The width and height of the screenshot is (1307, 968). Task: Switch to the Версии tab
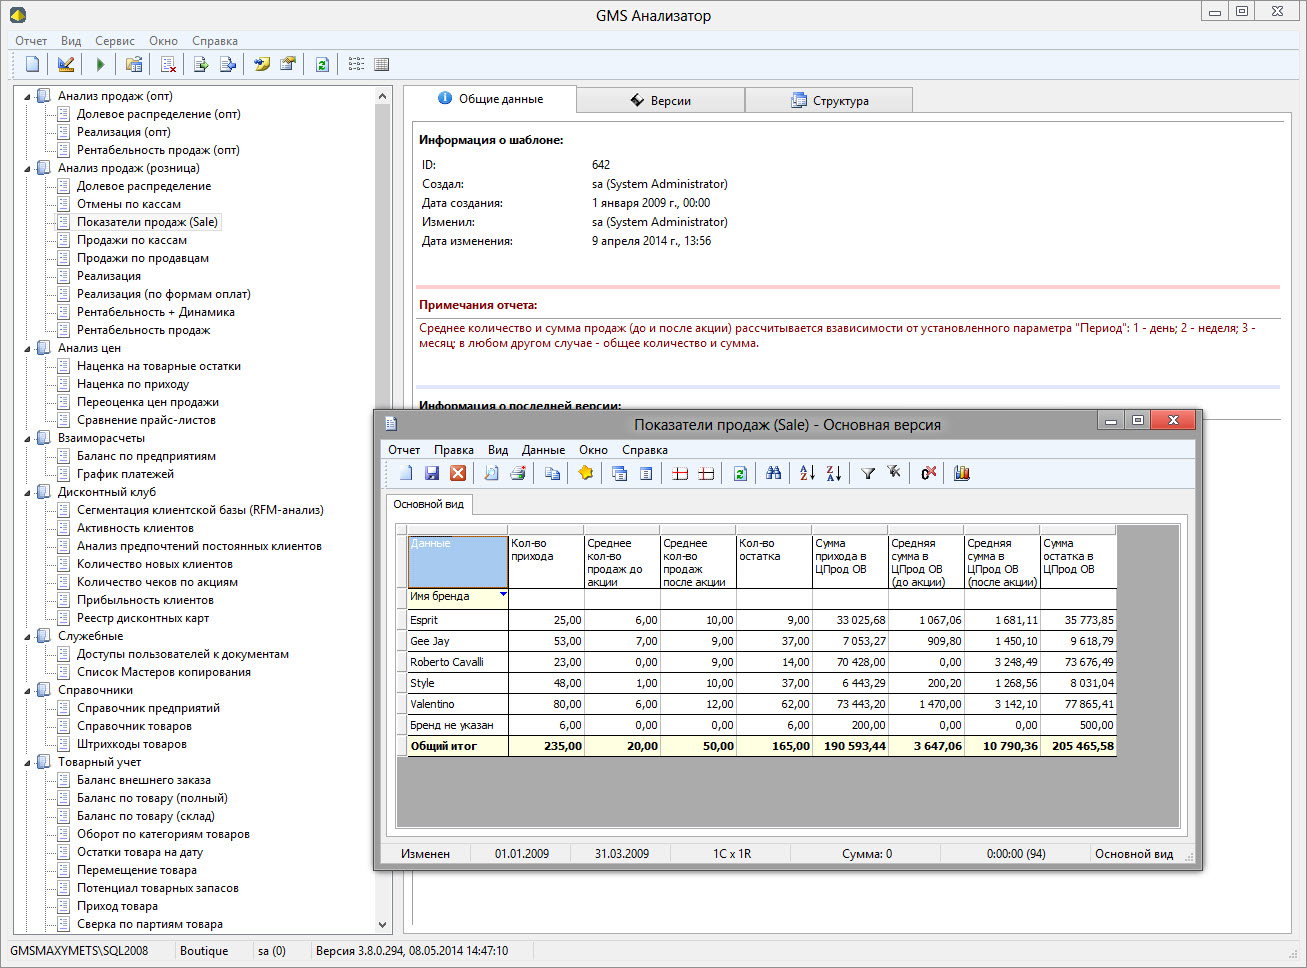(660, 101)
